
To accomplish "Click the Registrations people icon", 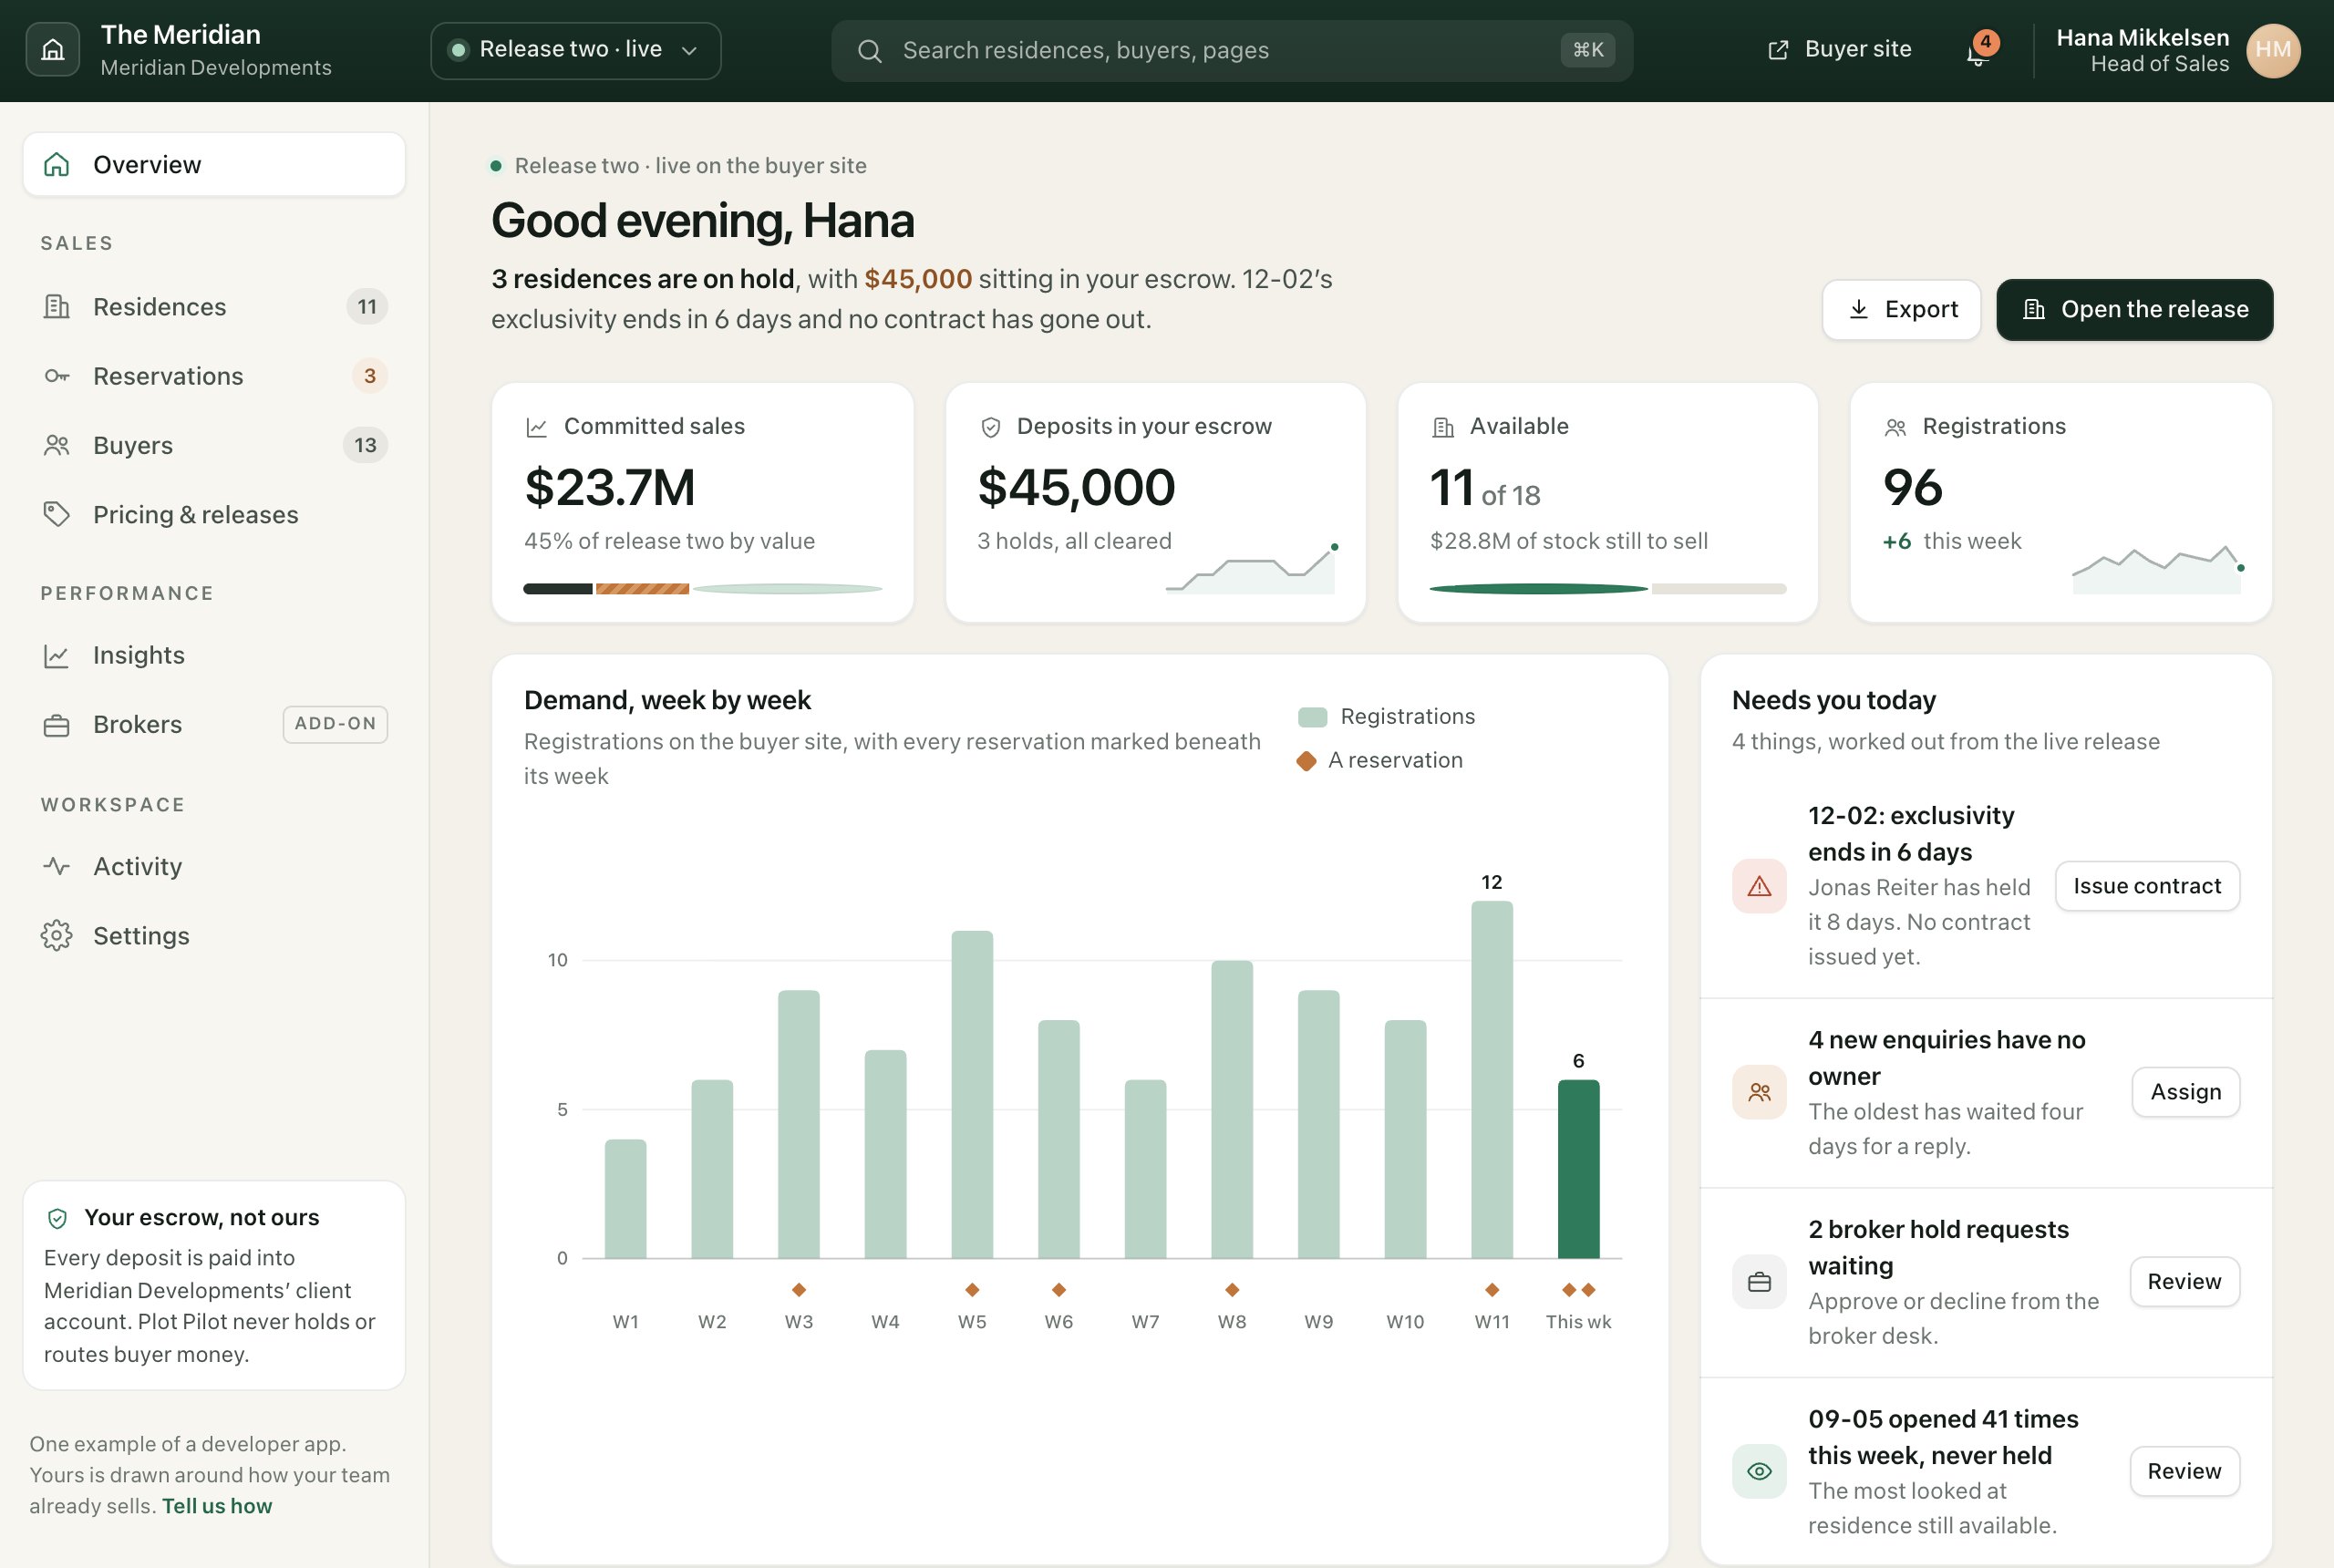I will tap(1895, 427).
